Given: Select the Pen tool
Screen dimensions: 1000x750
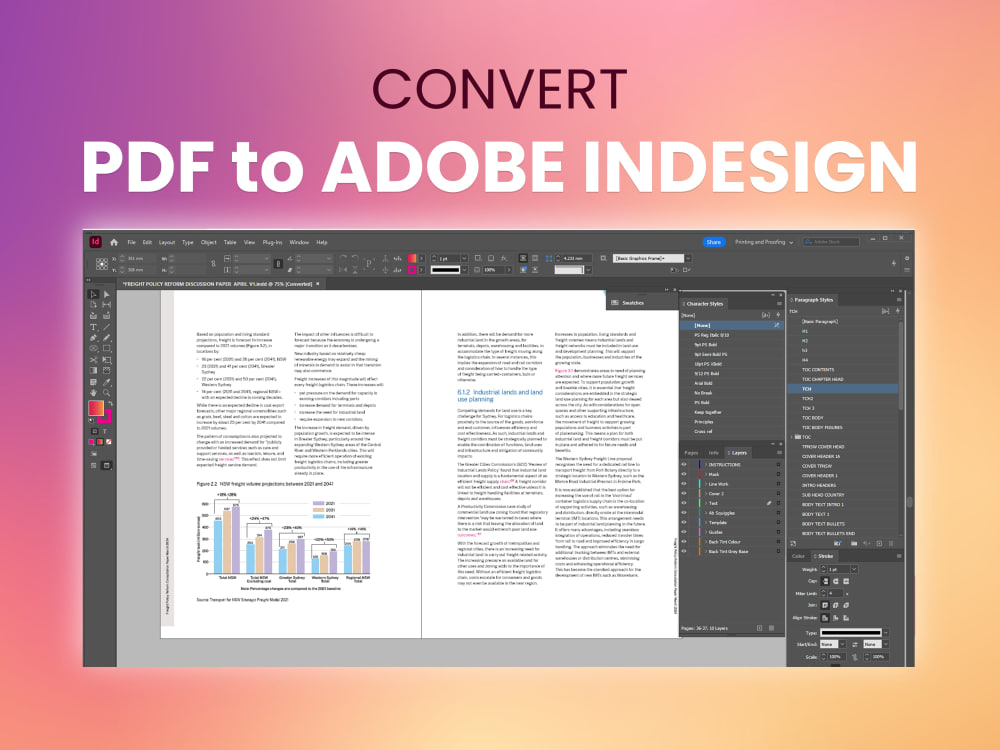Looking at the screenshot, I should pos(93,337).
